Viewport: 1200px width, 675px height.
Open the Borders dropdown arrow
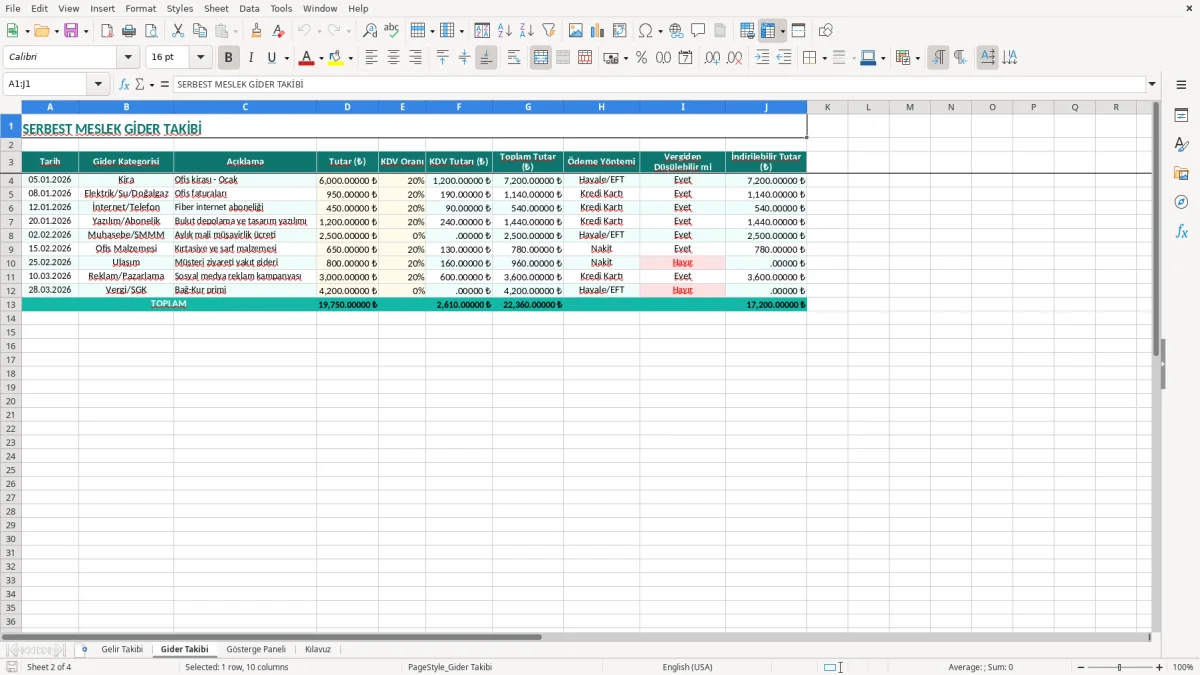pyautogui.click(x=824, y=58)
